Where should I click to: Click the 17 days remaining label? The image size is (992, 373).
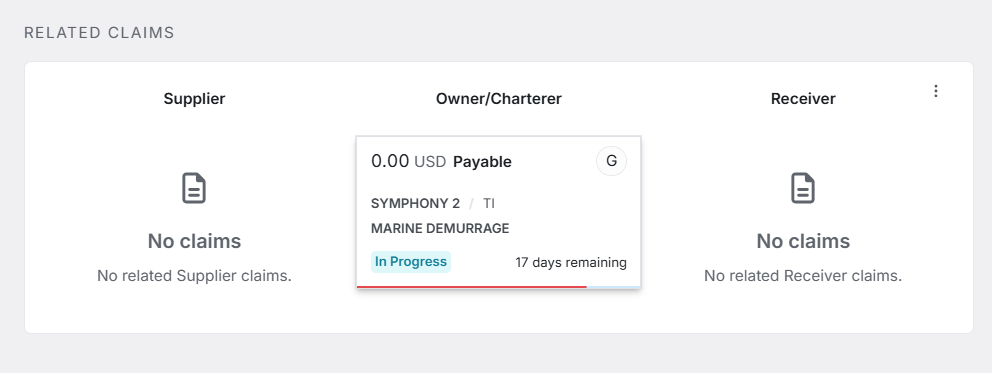[x=571, y=262]
